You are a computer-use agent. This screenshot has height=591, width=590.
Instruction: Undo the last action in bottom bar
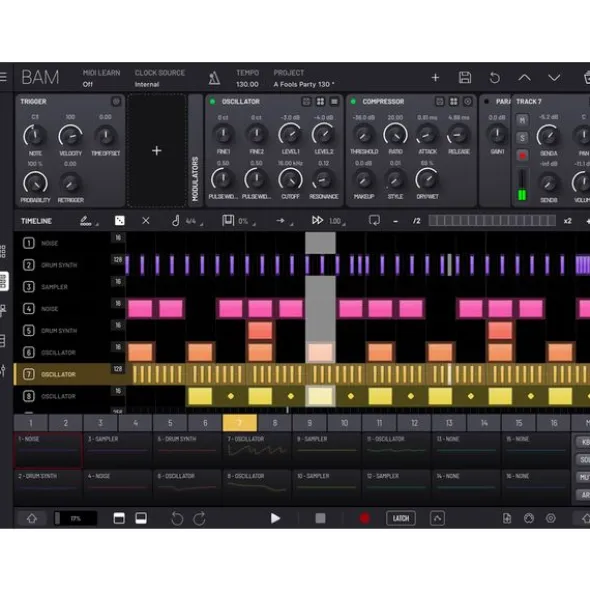(x=177, y=518)
